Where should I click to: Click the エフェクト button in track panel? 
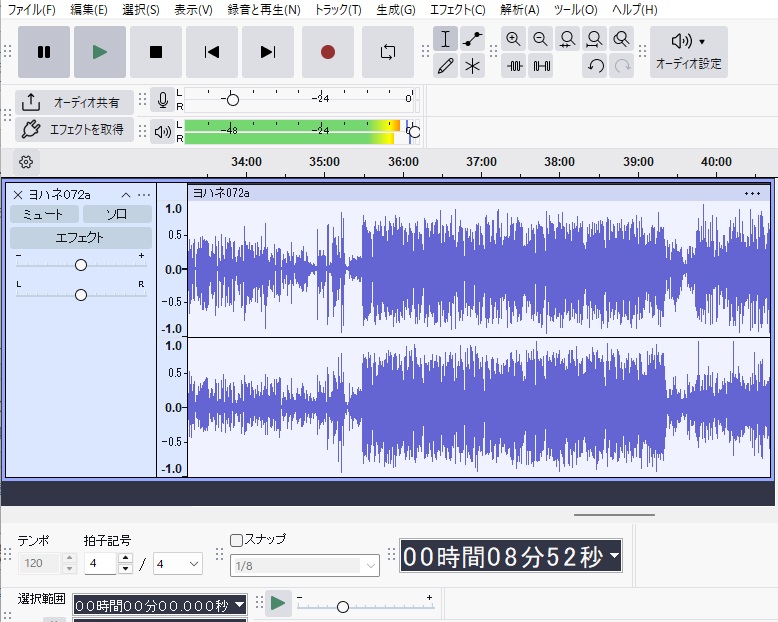point(80,238)
